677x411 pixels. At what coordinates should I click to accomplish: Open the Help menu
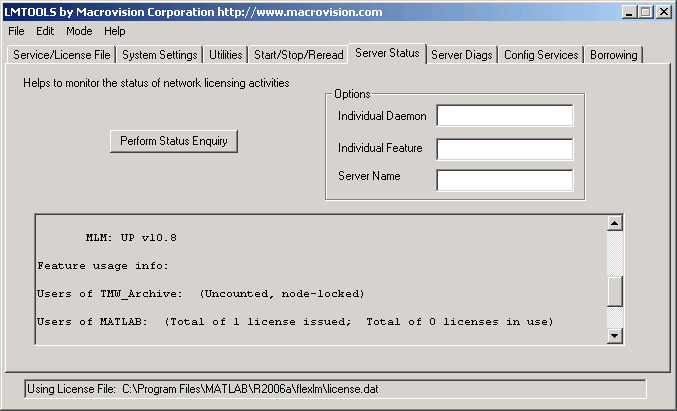(x=114, y=31)
